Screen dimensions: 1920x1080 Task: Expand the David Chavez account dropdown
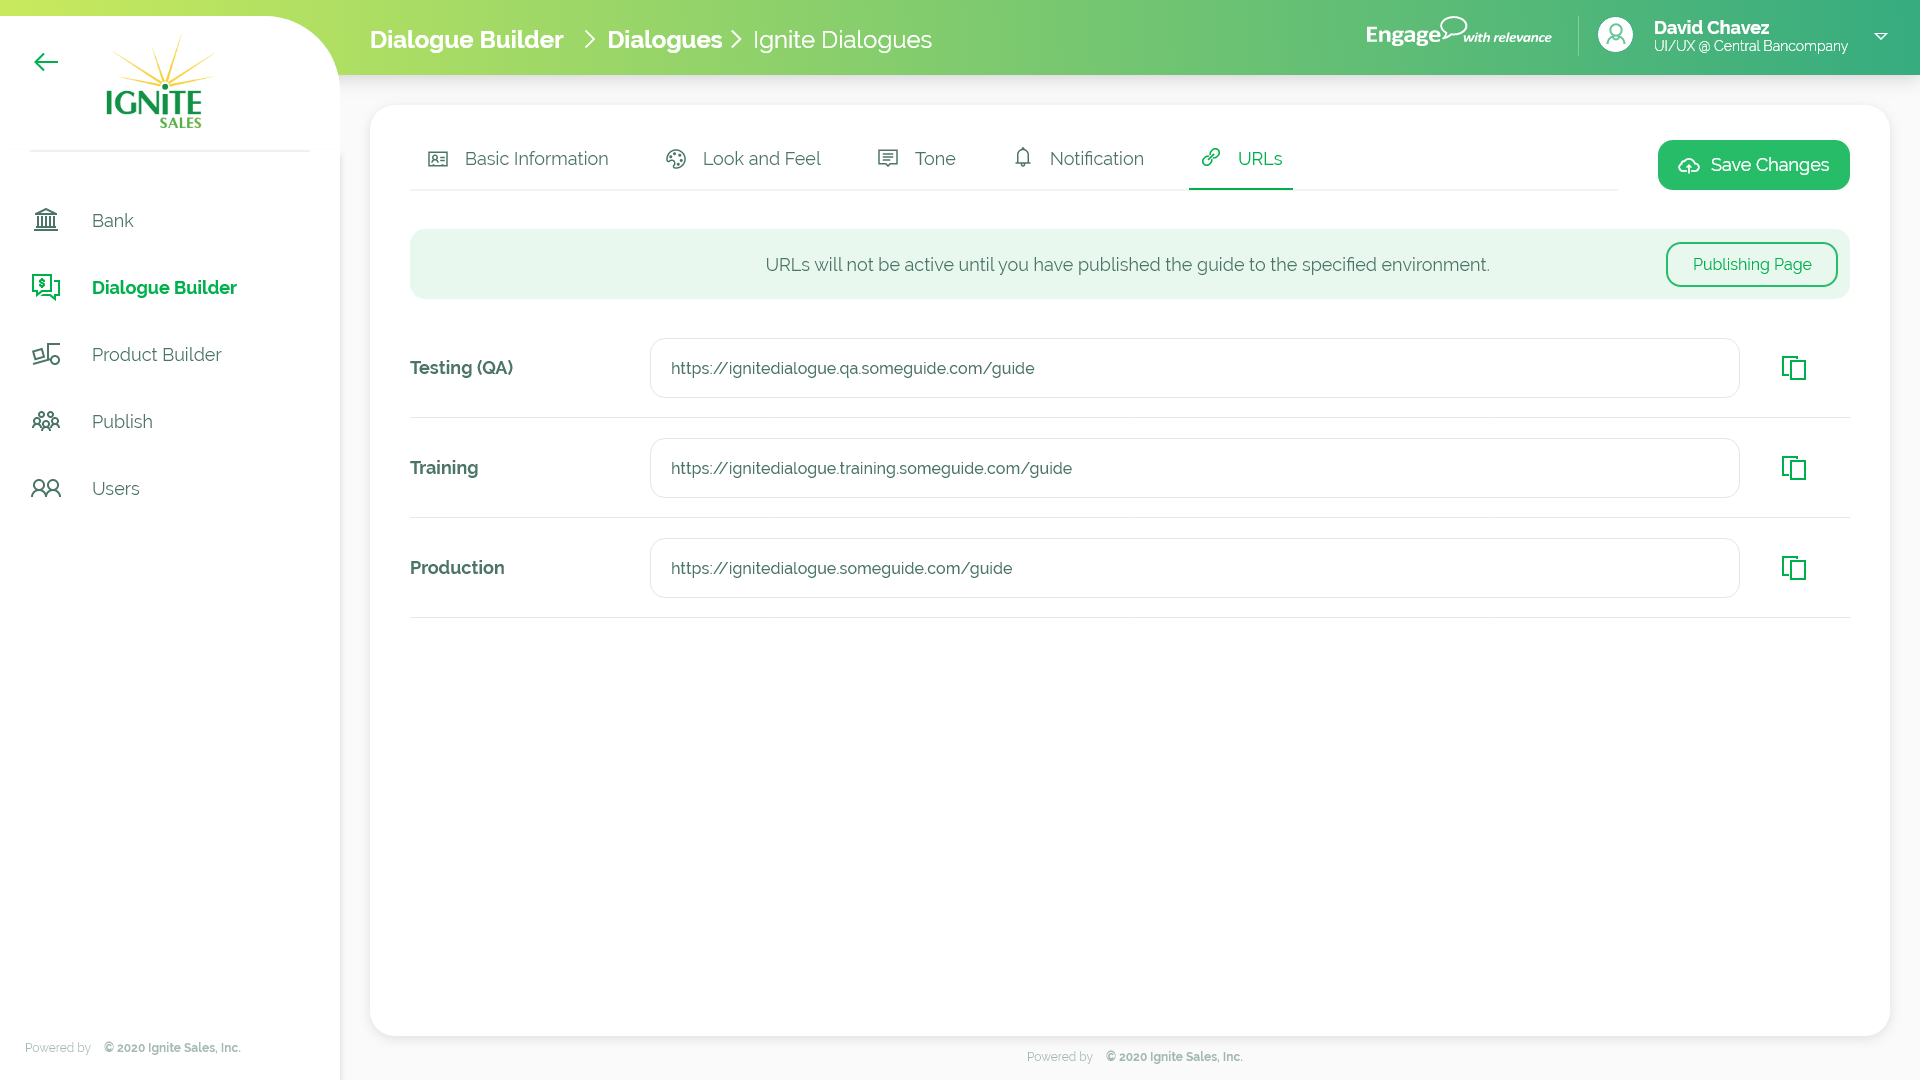click(1880, 36)
